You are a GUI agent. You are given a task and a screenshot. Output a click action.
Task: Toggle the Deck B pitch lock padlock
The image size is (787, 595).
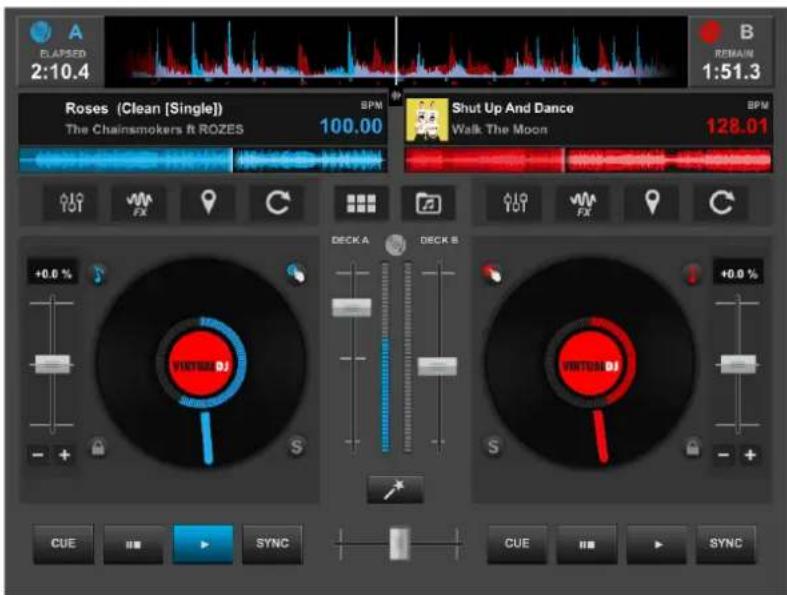click(693, 447)
